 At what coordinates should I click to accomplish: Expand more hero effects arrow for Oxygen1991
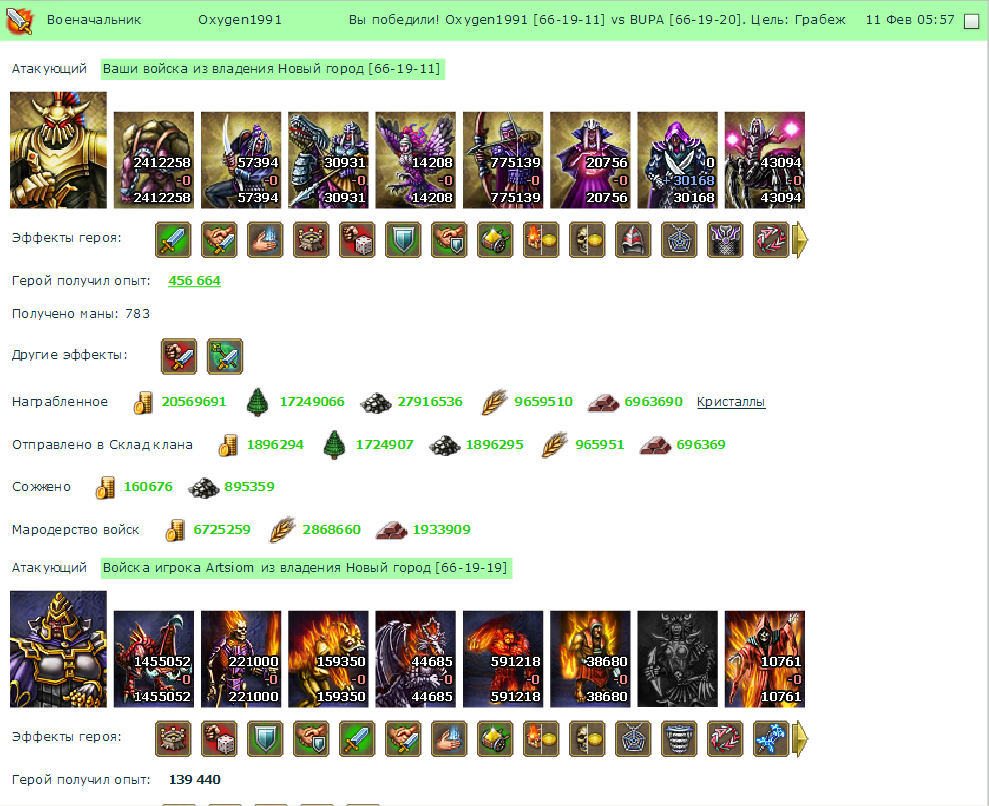(800, 240)
